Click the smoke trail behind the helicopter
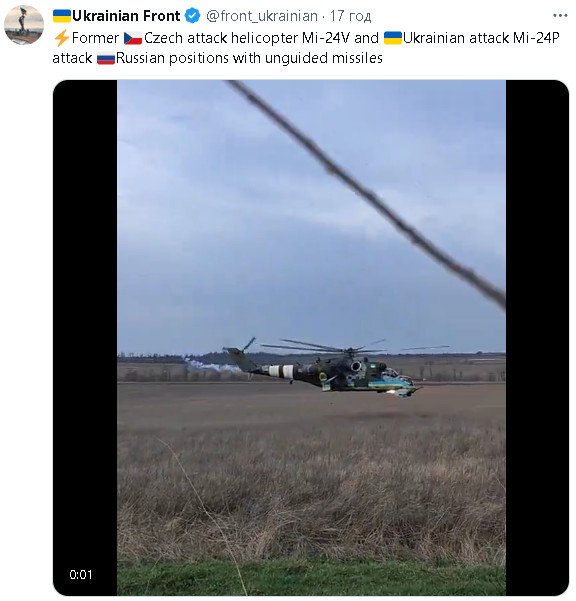The height and width of the screenshot is (601, 576). coord(212,365)
